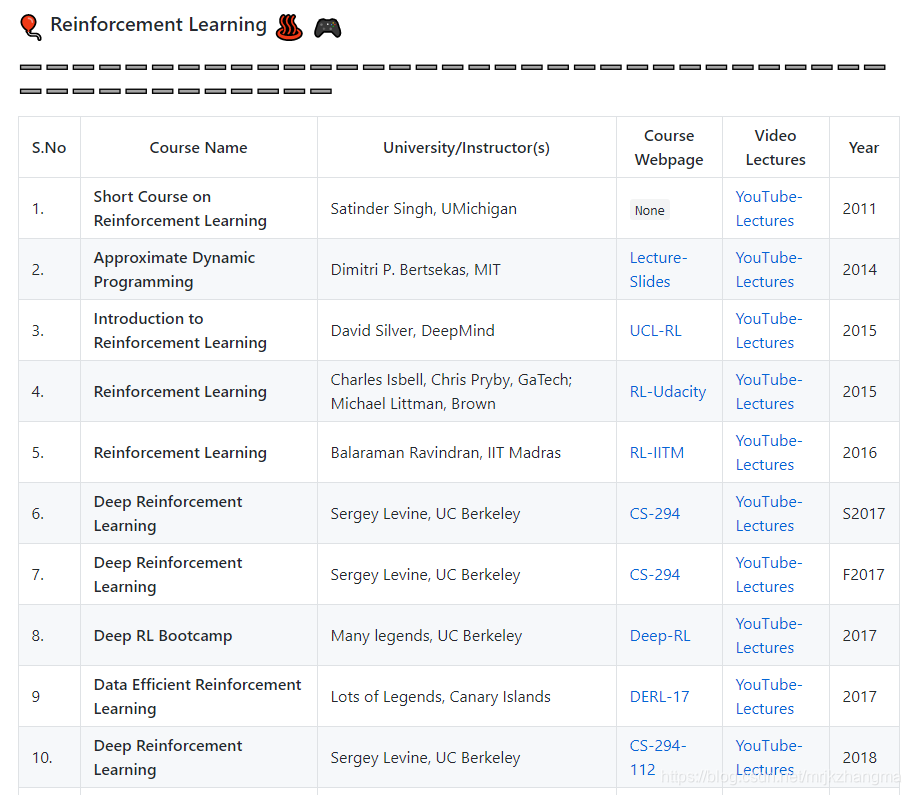911x795 pixels.
Task: Open YouTube-Lectures in the S2017 row
Action: coord(769,514)
